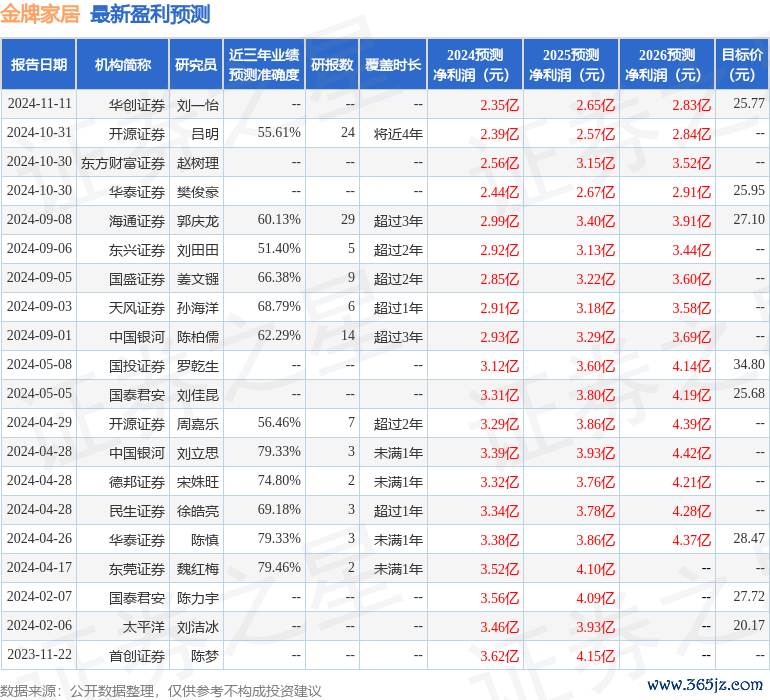This screenshot has width=770, height=700.
Task: Click the 2024预测净利润 column header
Action: 475,65
